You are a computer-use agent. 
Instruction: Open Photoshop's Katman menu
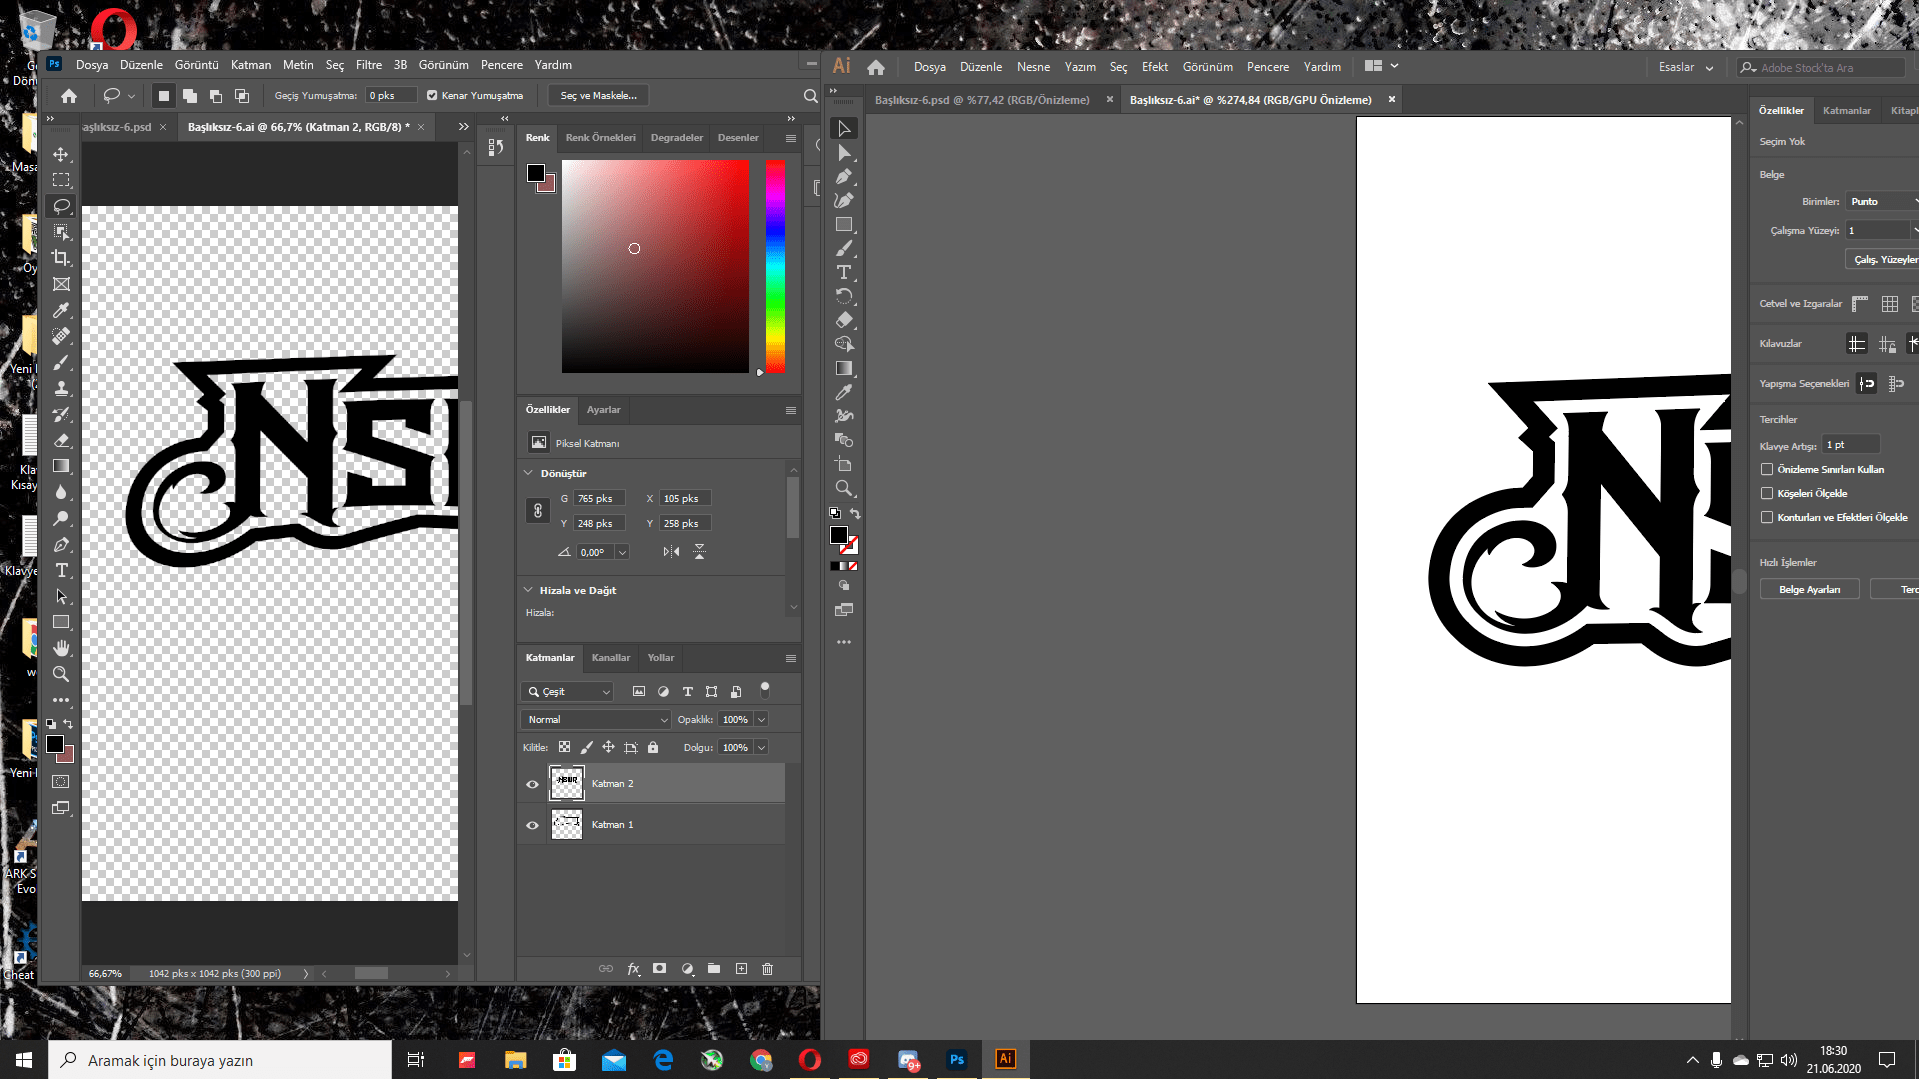click(251, 65)
